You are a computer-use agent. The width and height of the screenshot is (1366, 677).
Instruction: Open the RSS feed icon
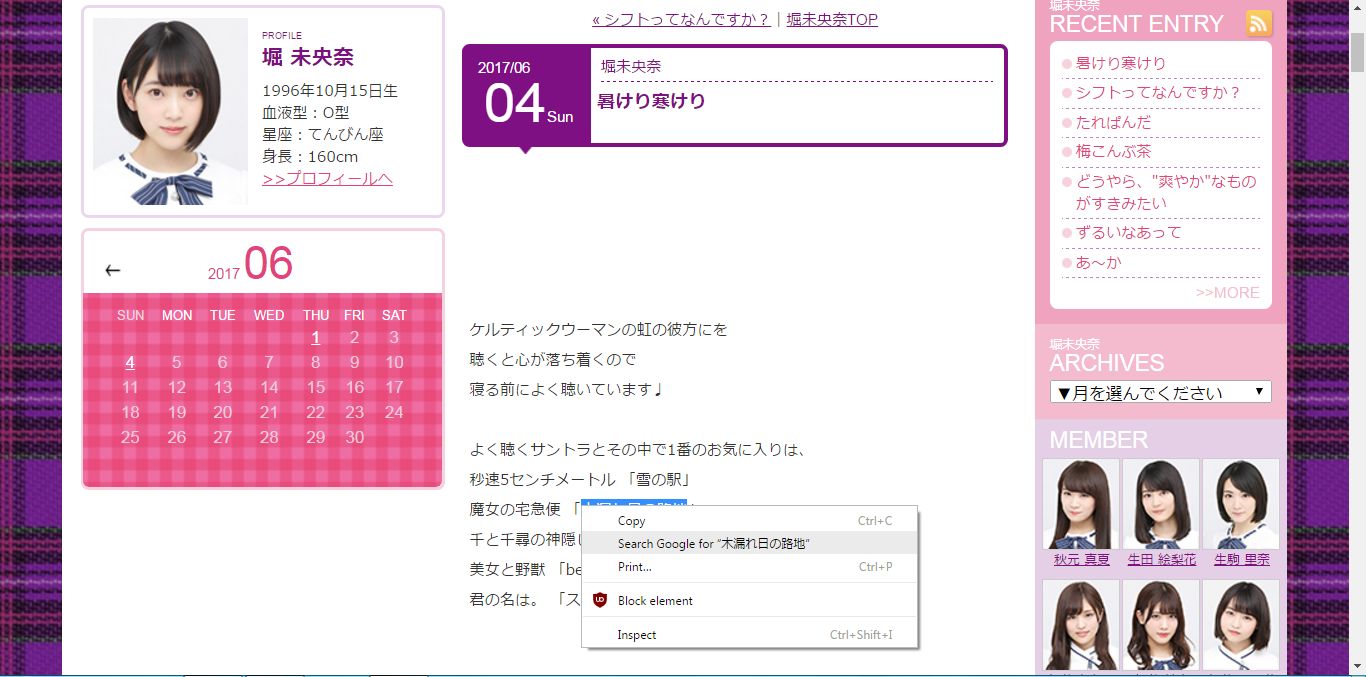tap(1259, 23)
